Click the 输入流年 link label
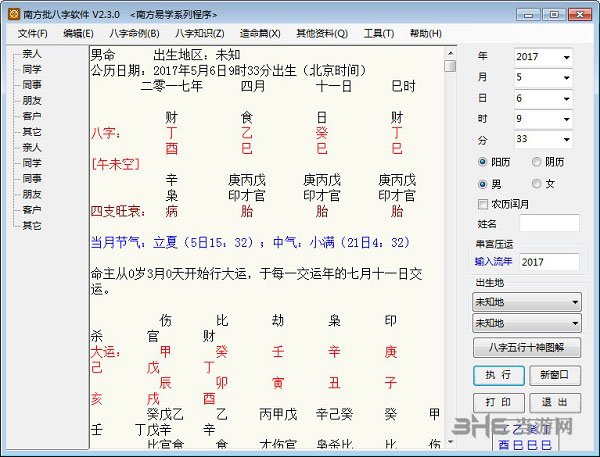The width and height of the screenshot is (600, 457). point(493,262)
